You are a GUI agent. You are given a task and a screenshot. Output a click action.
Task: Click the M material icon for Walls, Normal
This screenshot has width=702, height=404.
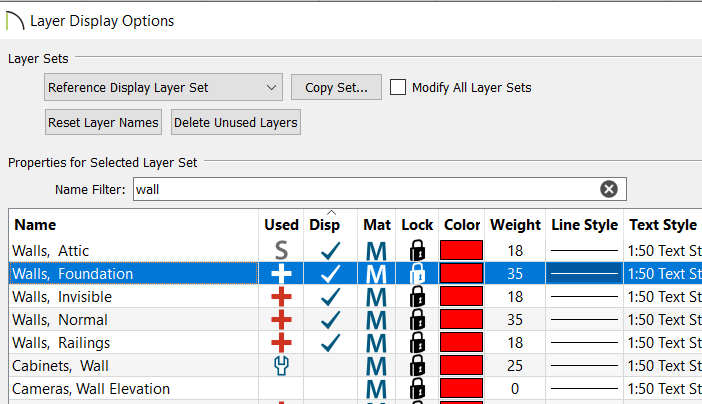pyautogui.click(x=376, y=320)
